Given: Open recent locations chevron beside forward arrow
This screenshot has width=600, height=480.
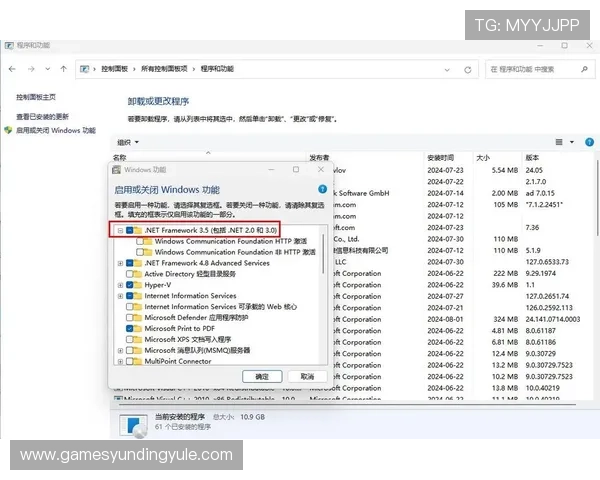Looking at the screenshot, I should [x=47, y=69].
